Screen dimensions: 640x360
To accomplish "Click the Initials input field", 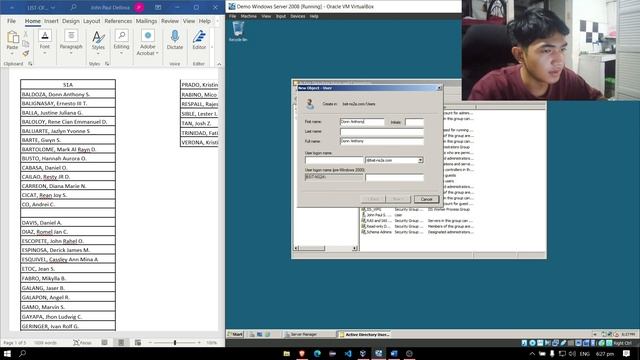I will click(414, 122).
